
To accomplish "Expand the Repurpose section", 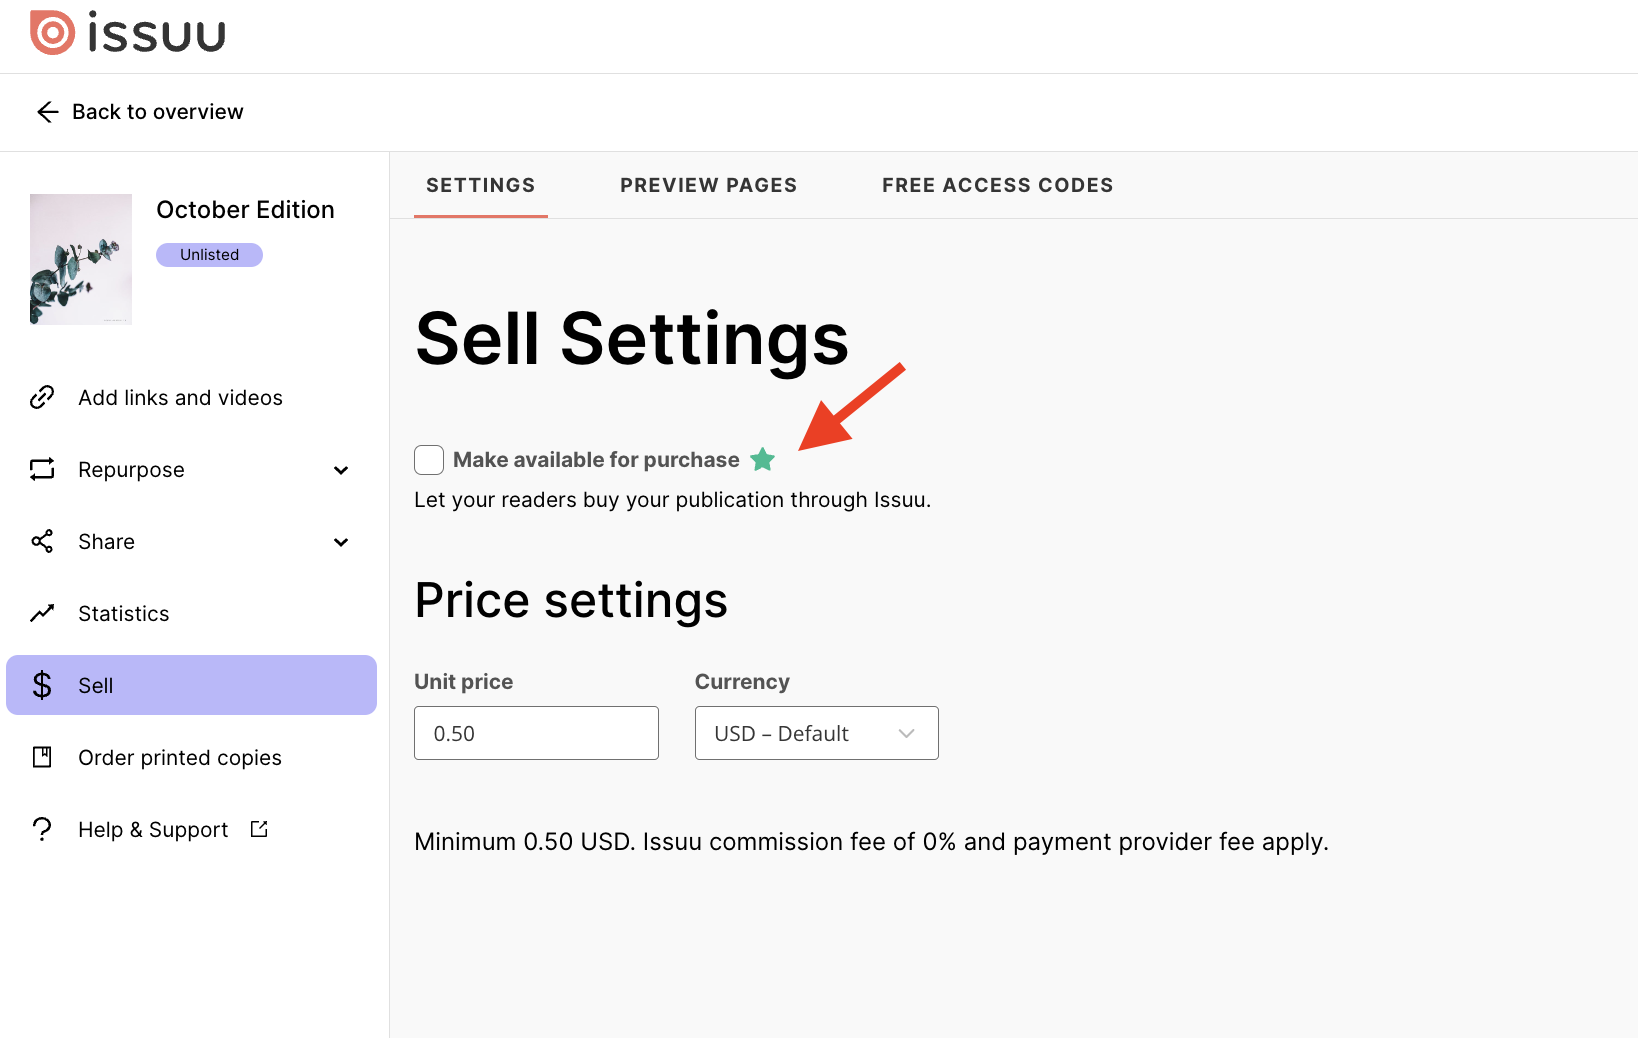I will (x=341, y=469).
